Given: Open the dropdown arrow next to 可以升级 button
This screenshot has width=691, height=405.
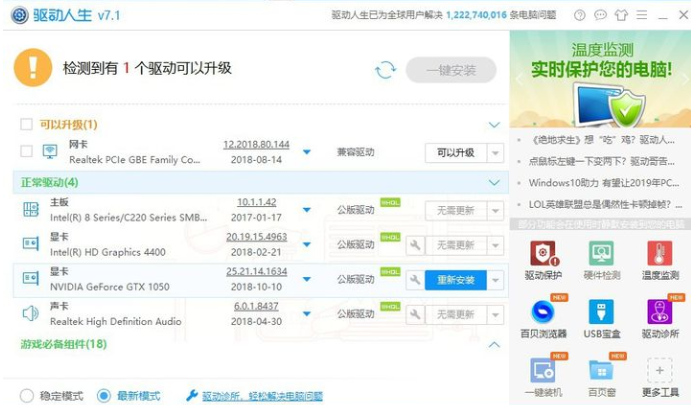Looking at the screenshot, I should [x=495, y=153].
